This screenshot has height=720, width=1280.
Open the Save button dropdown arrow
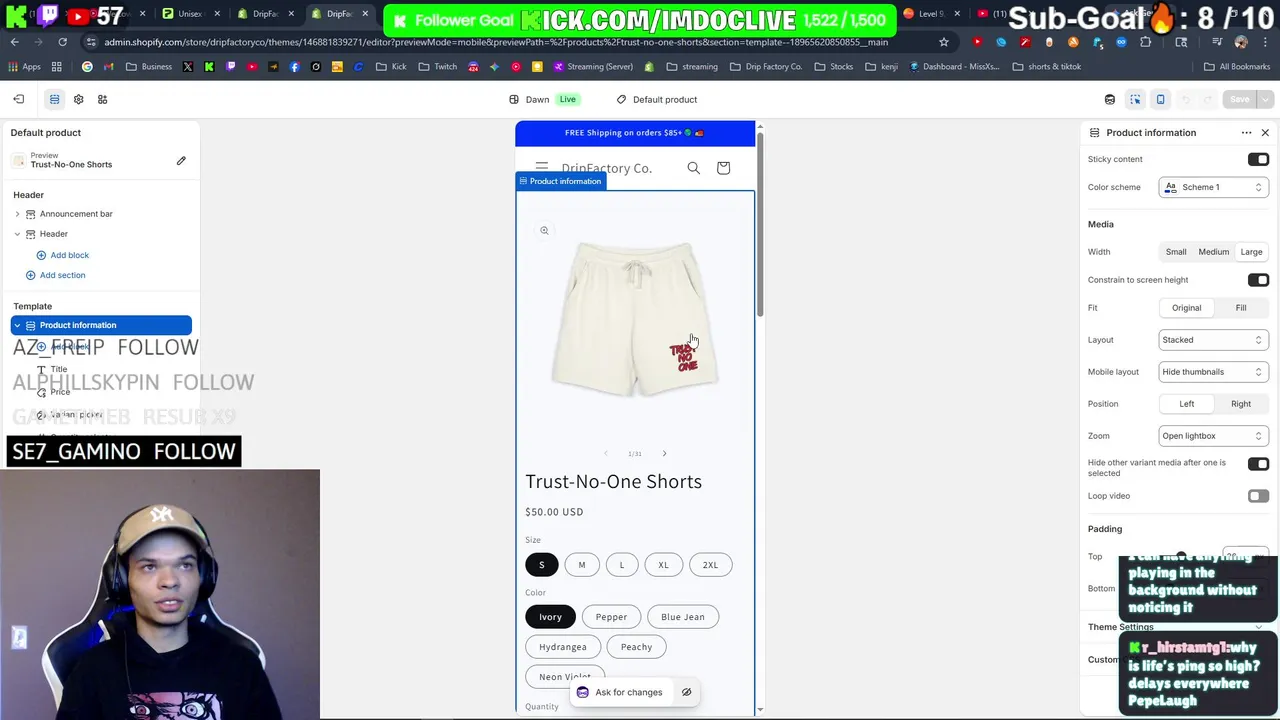(x=1265, y=99)
